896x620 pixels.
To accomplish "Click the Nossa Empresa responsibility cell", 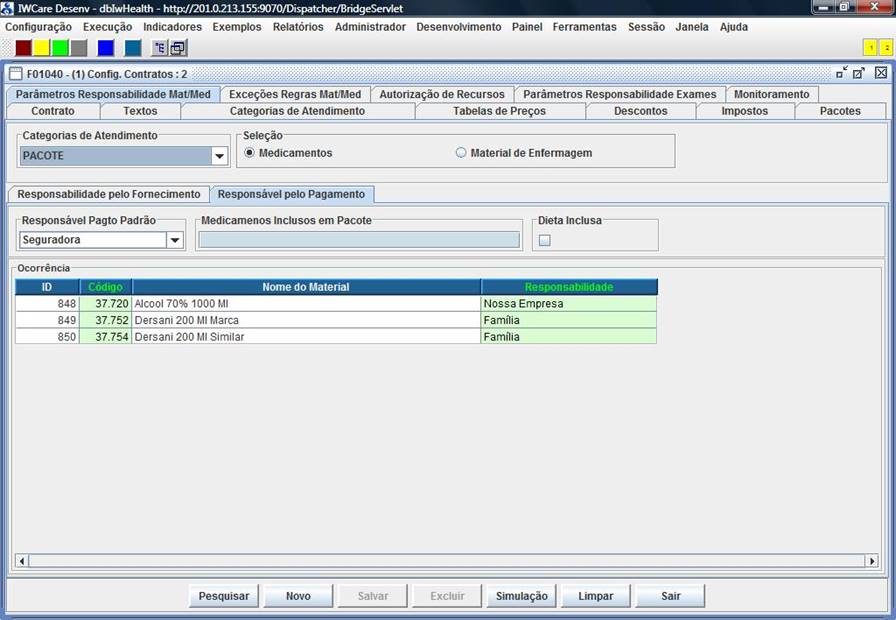I will (569, 303).
